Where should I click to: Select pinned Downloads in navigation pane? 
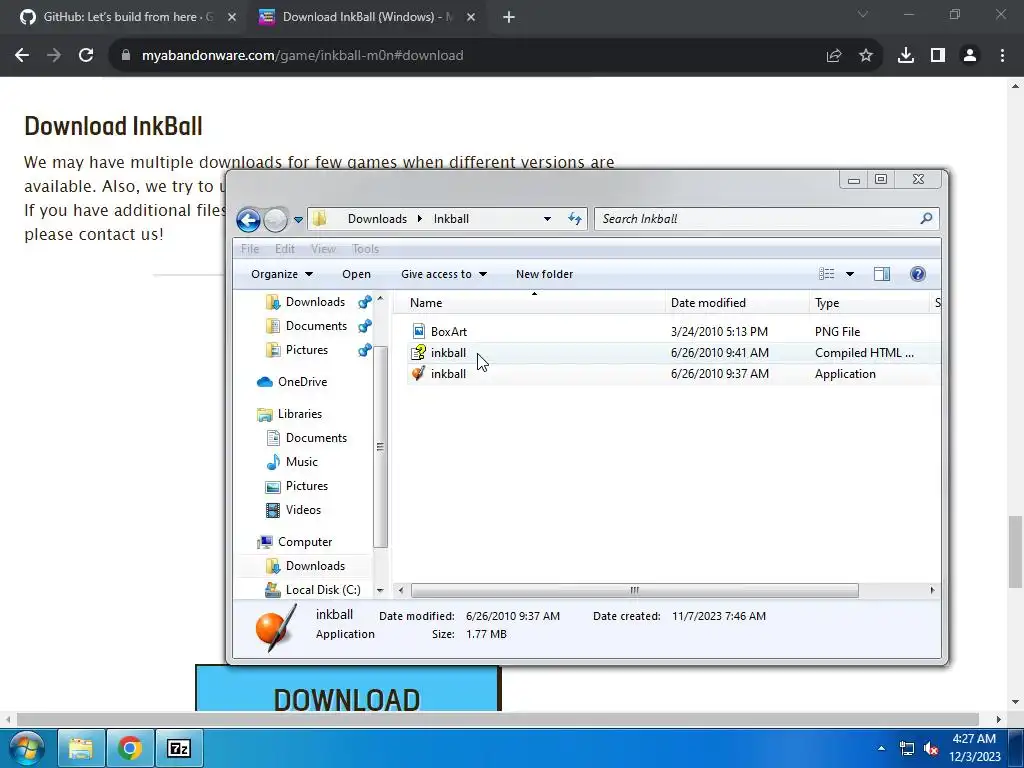[x=315, y=302]
